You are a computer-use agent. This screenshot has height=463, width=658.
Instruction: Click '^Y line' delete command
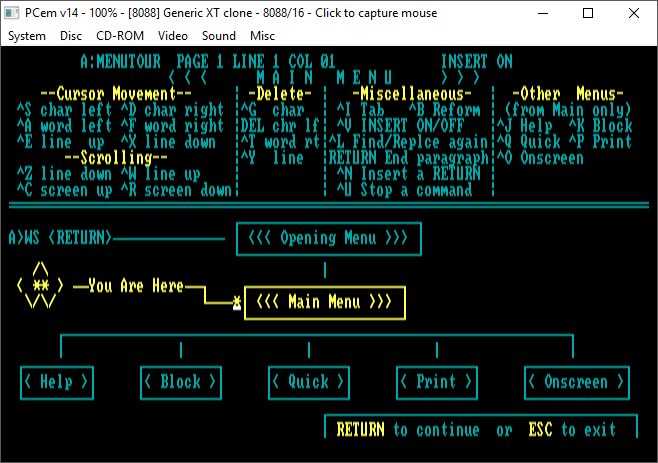click(x=272, y=158)
